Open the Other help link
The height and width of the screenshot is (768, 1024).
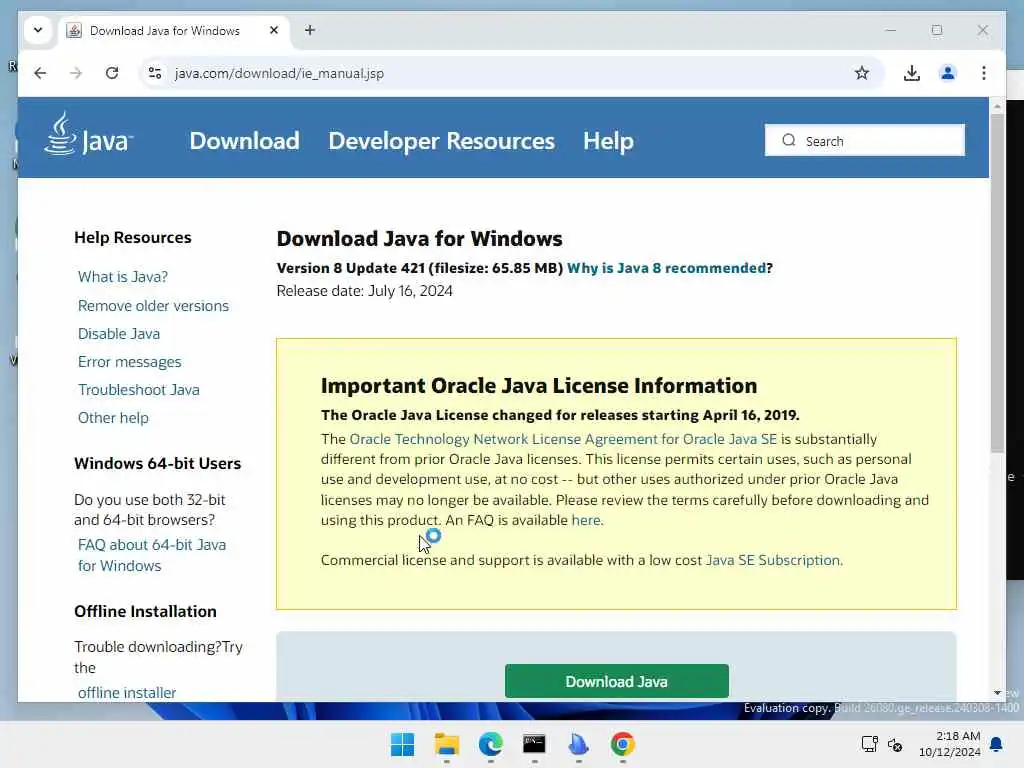click(x=113, y=418)
